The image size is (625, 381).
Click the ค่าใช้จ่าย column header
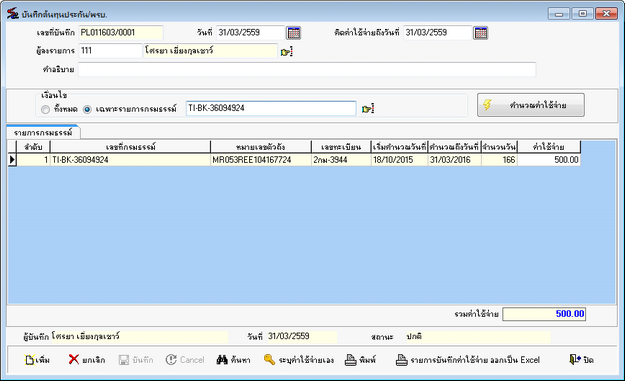click(549, 147)
